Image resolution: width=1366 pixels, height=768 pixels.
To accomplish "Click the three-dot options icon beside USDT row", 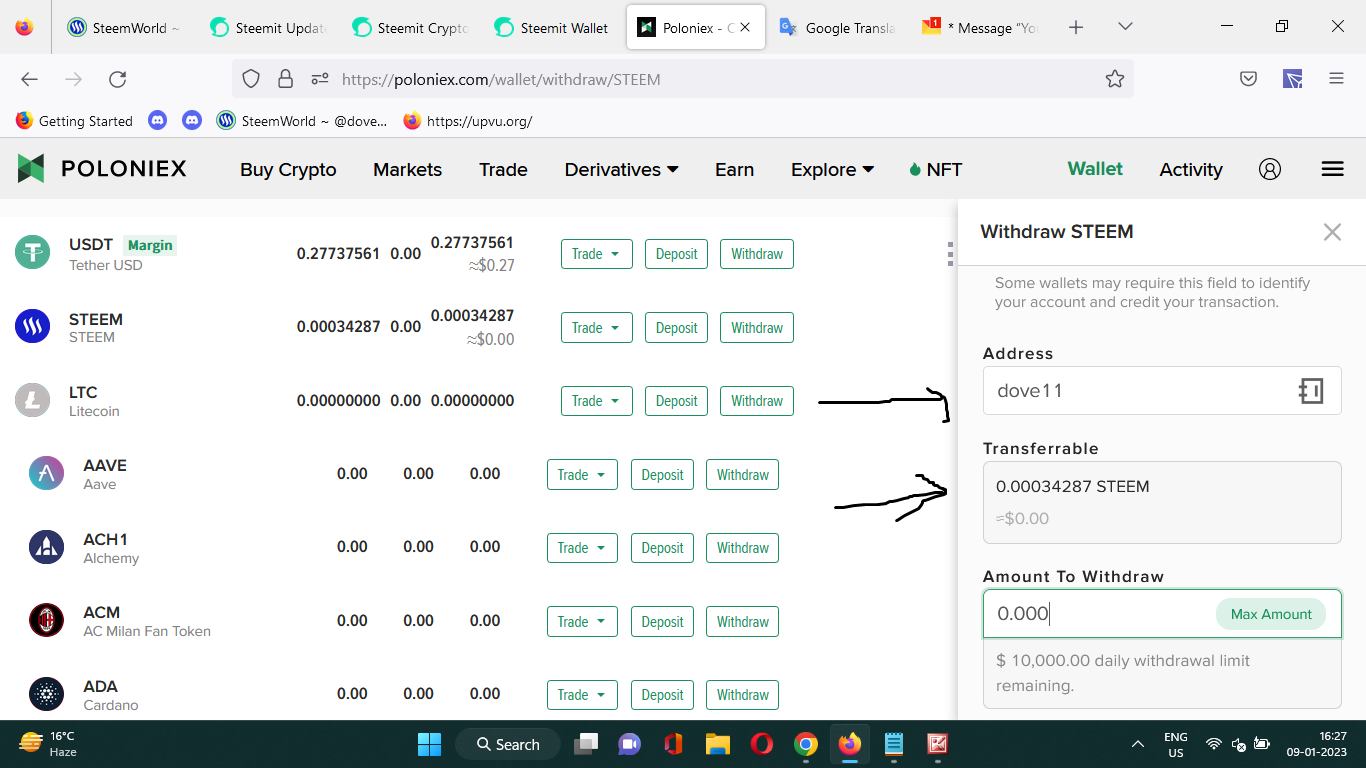I will coord(950,254).
